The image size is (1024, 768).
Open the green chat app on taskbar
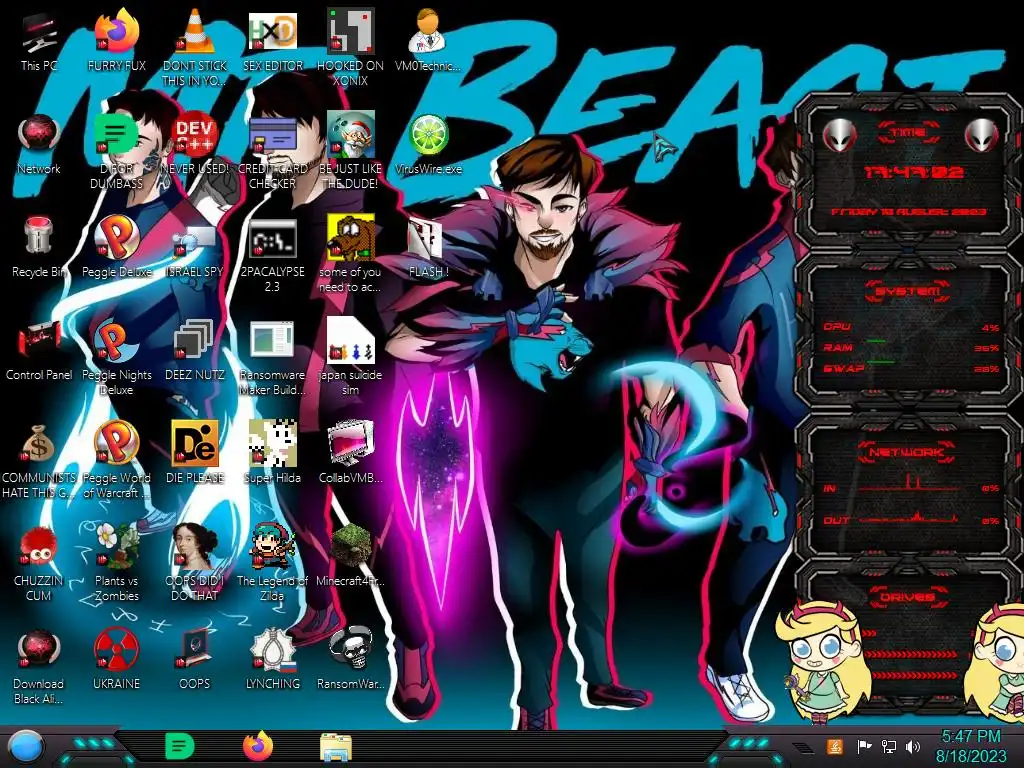pos(179,746)
